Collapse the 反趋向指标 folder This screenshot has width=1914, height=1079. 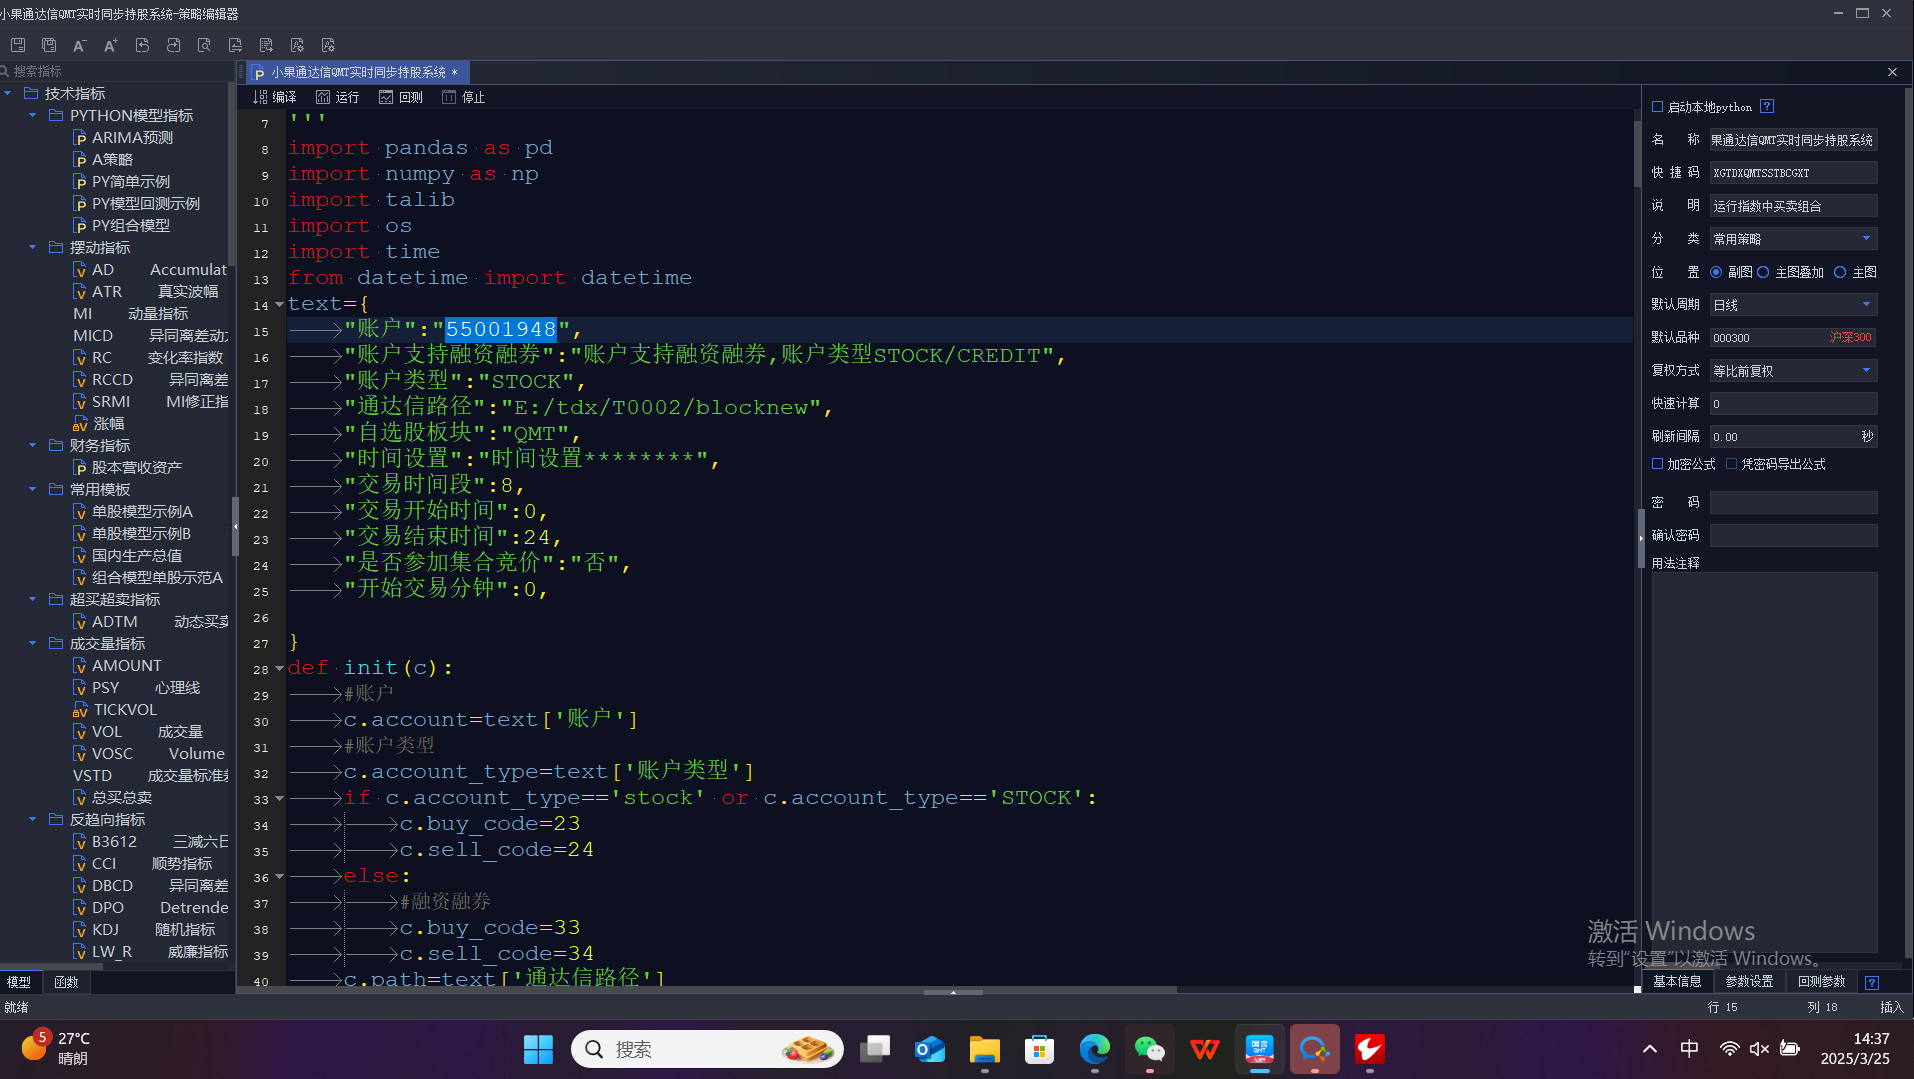coord(32,819)
